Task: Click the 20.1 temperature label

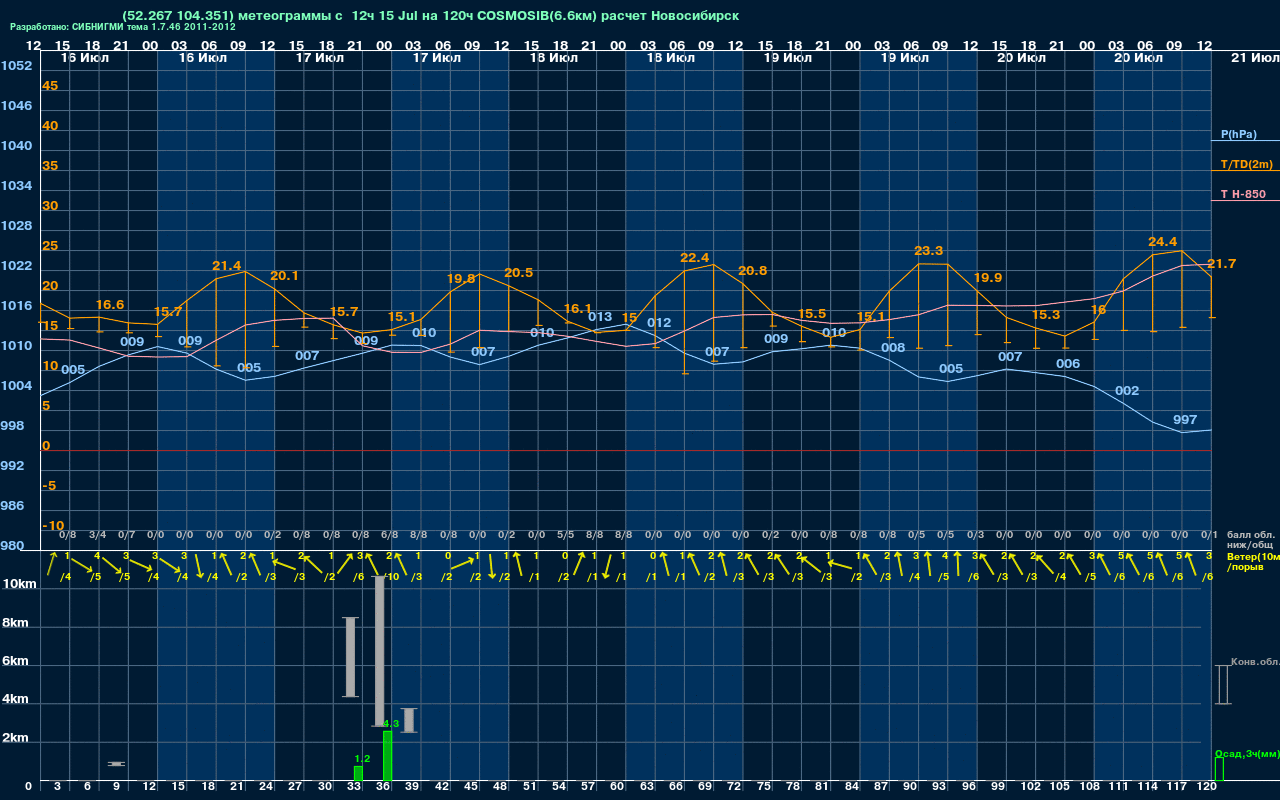Action: pyautogui.click(x=284, y=276)
